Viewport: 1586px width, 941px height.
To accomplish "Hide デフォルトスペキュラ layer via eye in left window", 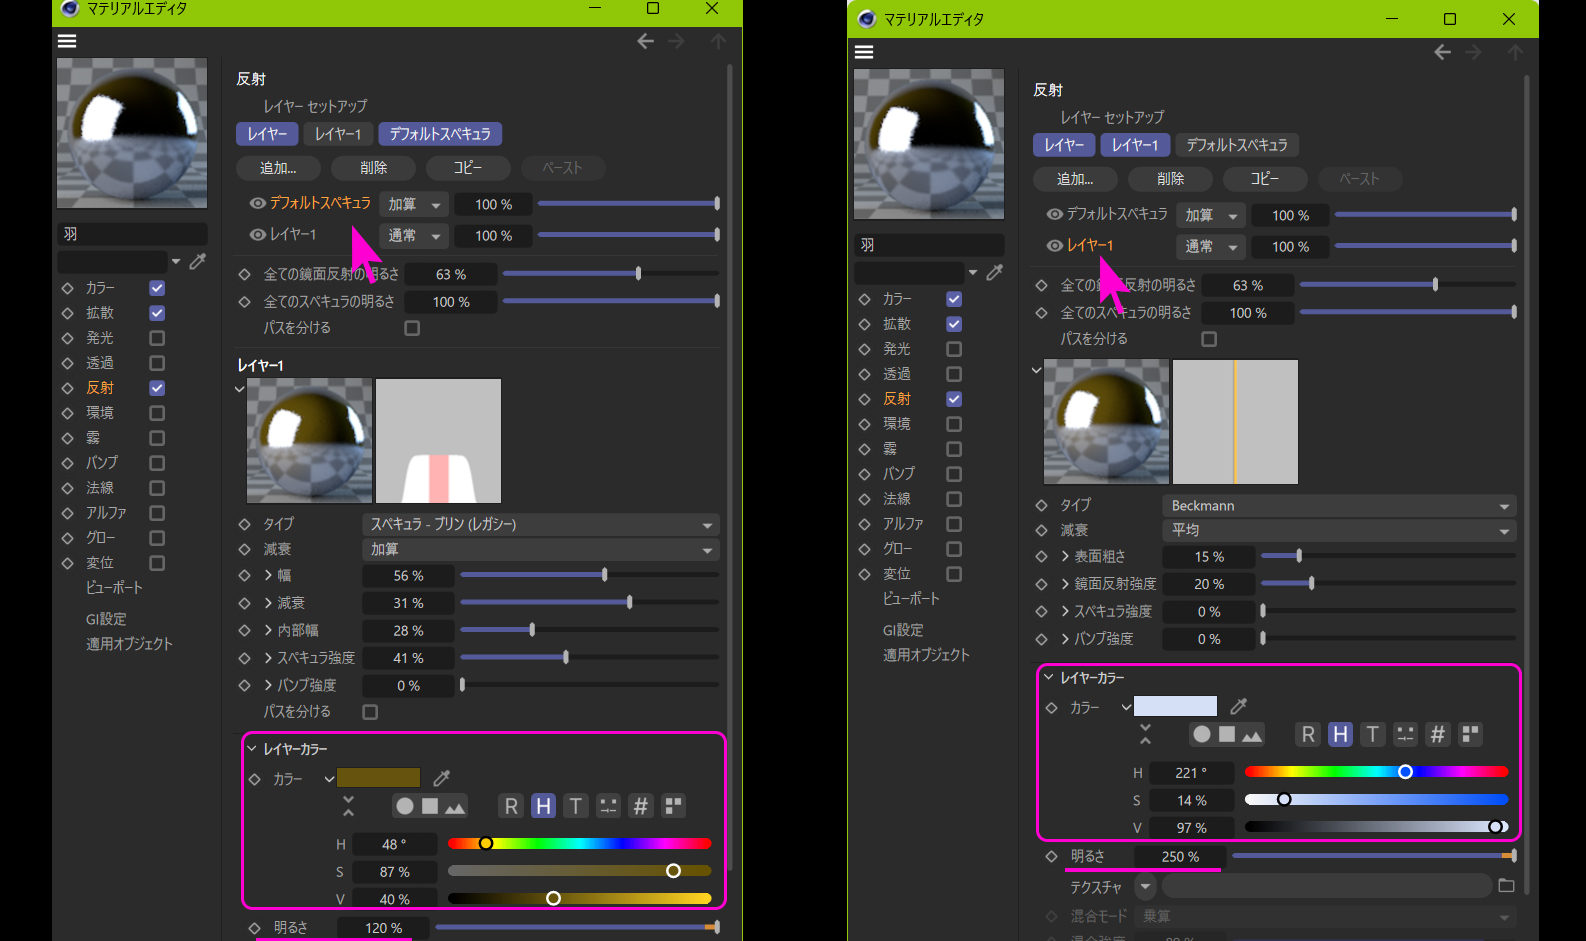I will click(257, 203).
